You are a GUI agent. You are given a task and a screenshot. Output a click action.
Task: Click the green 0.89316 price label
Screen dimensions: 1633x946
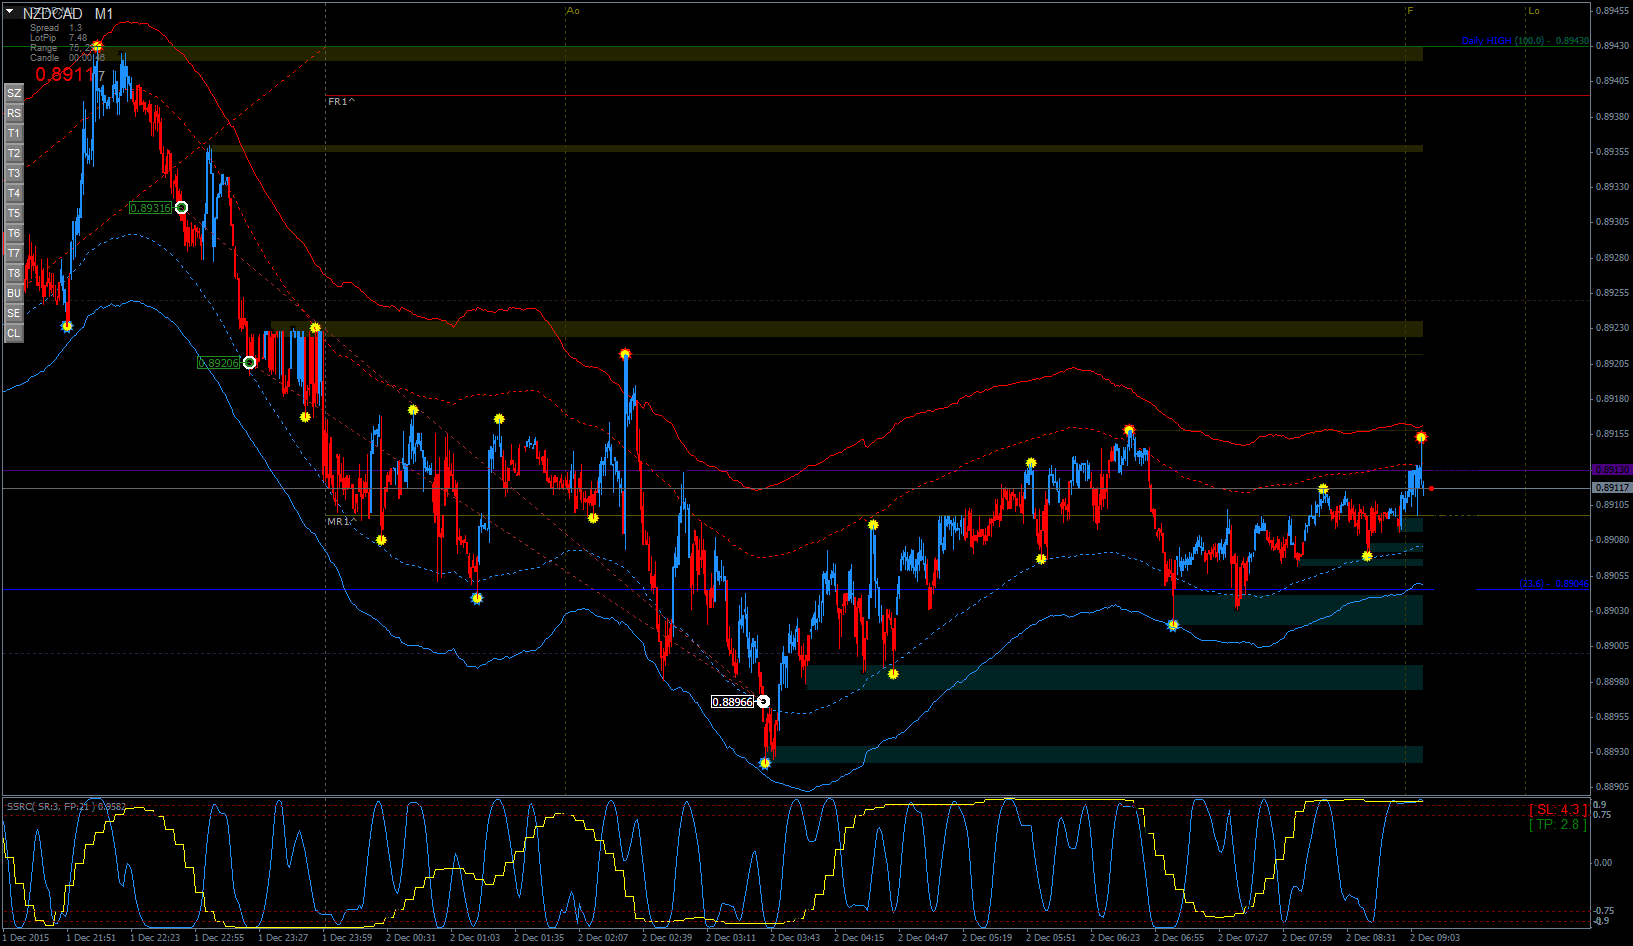click(x=151, y=208)
